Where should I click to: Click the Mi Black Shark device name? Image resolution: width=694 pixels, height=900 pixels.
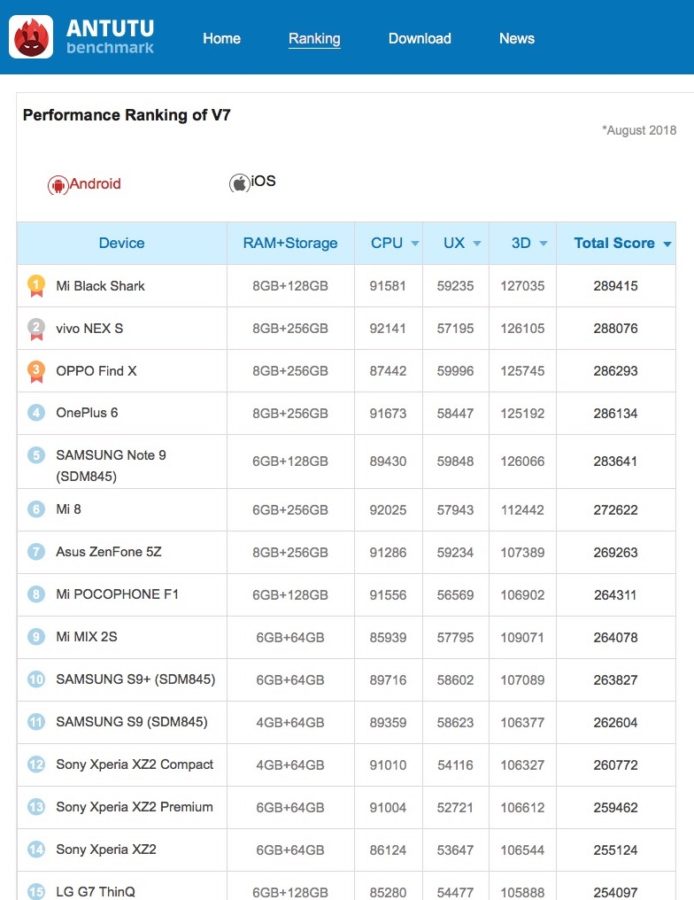tap(100, 286)
